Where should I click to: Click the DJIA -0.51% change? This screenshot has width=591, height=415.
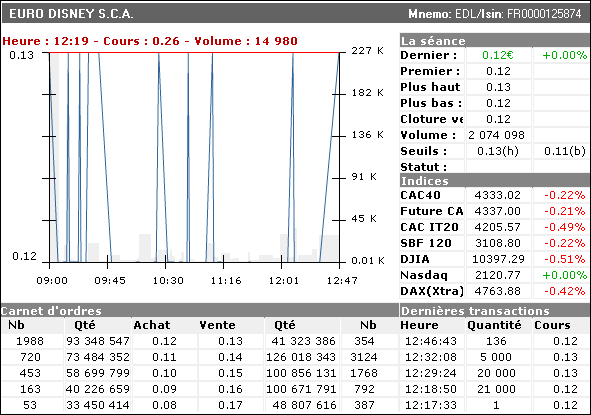point(565,259)
